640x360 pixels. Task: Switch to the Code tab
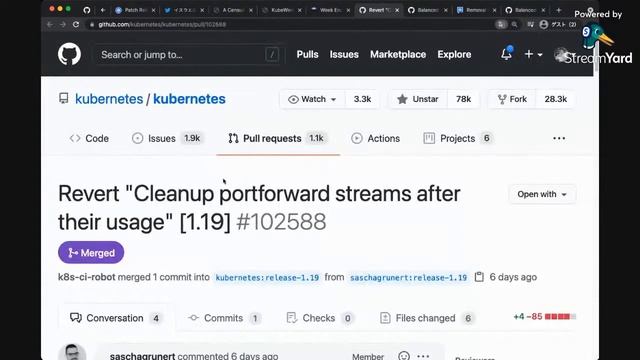point(89,139)
